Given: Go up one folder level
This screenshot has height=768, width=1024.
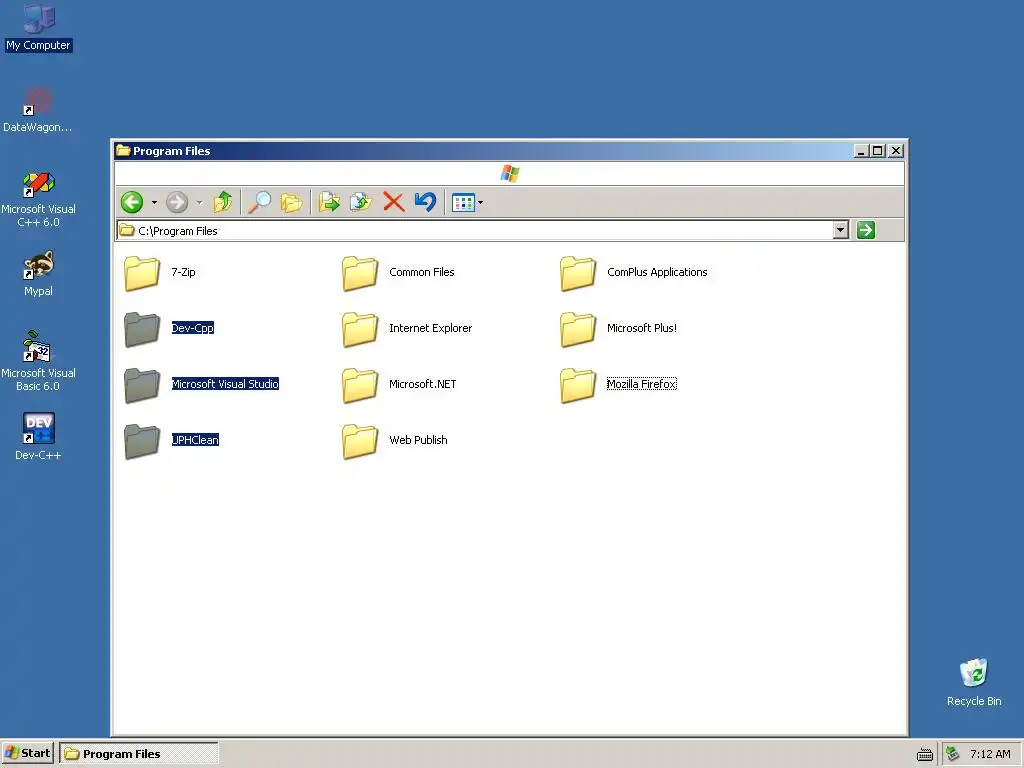Looking at the screenshot, I should (223, 202).
